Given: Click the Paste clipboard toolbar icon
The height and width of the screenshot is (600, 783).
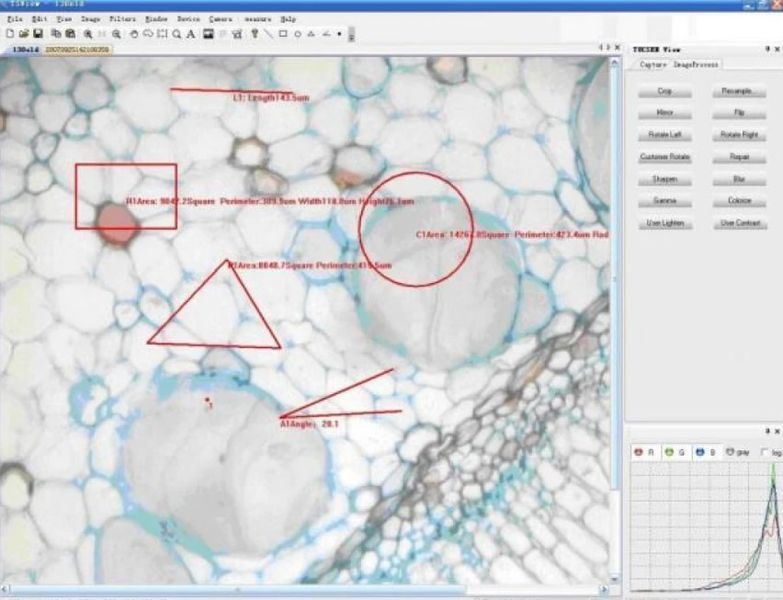Looking at the screenshot, I should [70, 34].
